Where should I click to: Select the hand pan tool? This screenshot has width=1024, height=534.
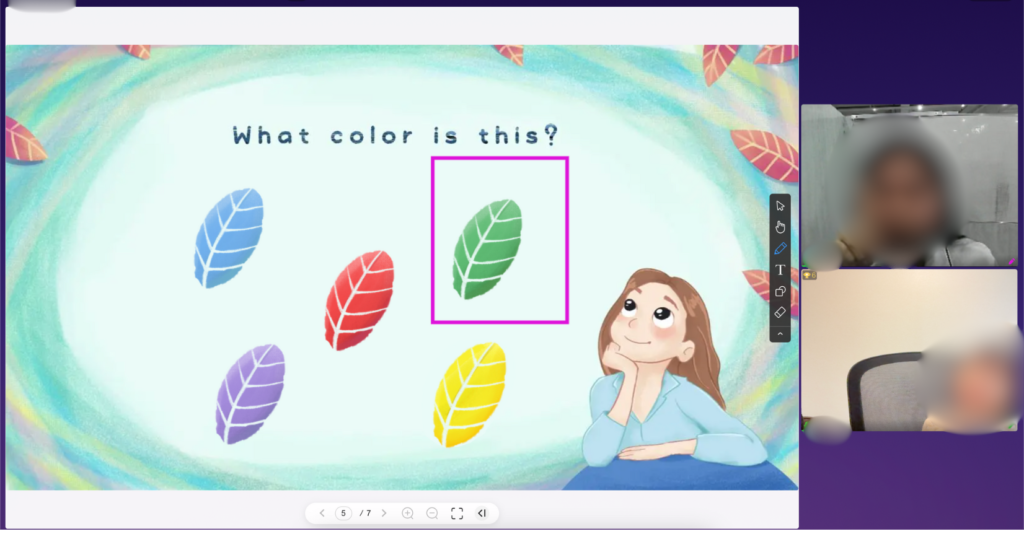coord(780,226)
